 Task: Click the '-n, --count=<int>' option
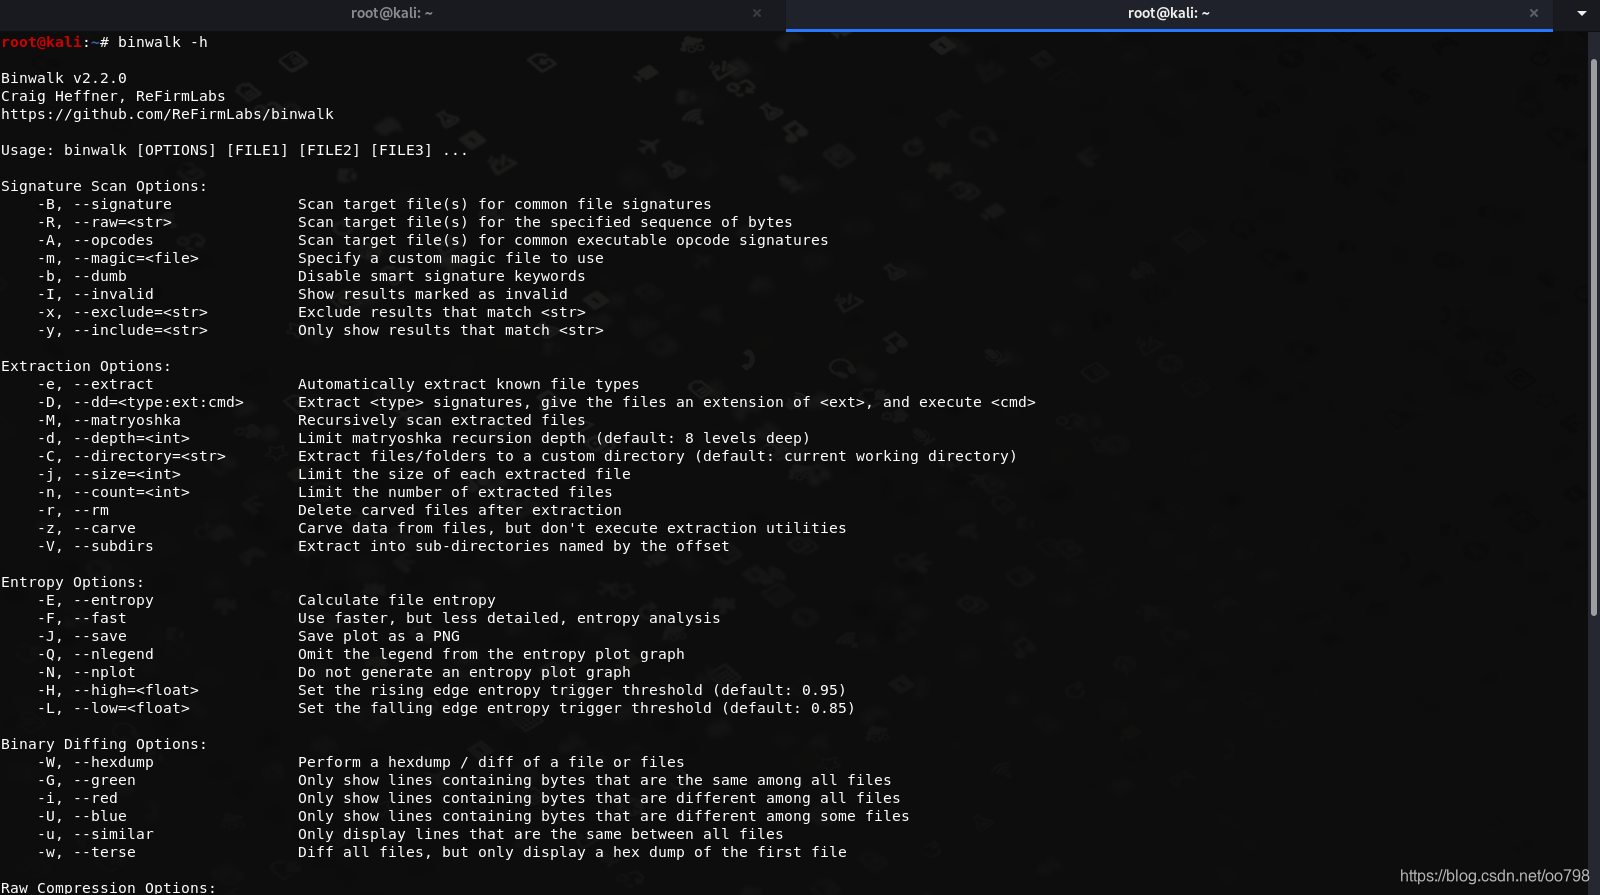click(114, 492)
